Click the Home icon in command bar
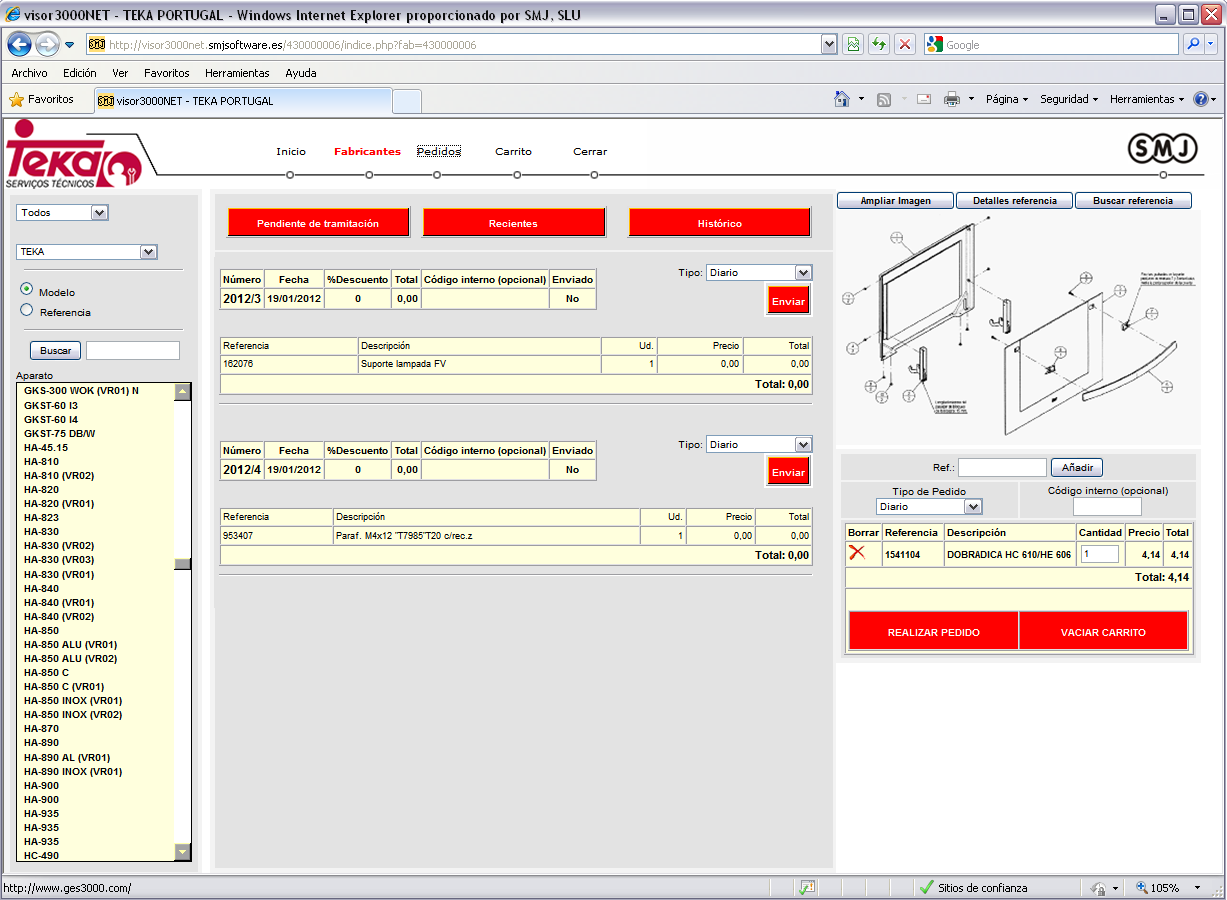This screenshot has height=900, width=1227. tap(843, 99)
